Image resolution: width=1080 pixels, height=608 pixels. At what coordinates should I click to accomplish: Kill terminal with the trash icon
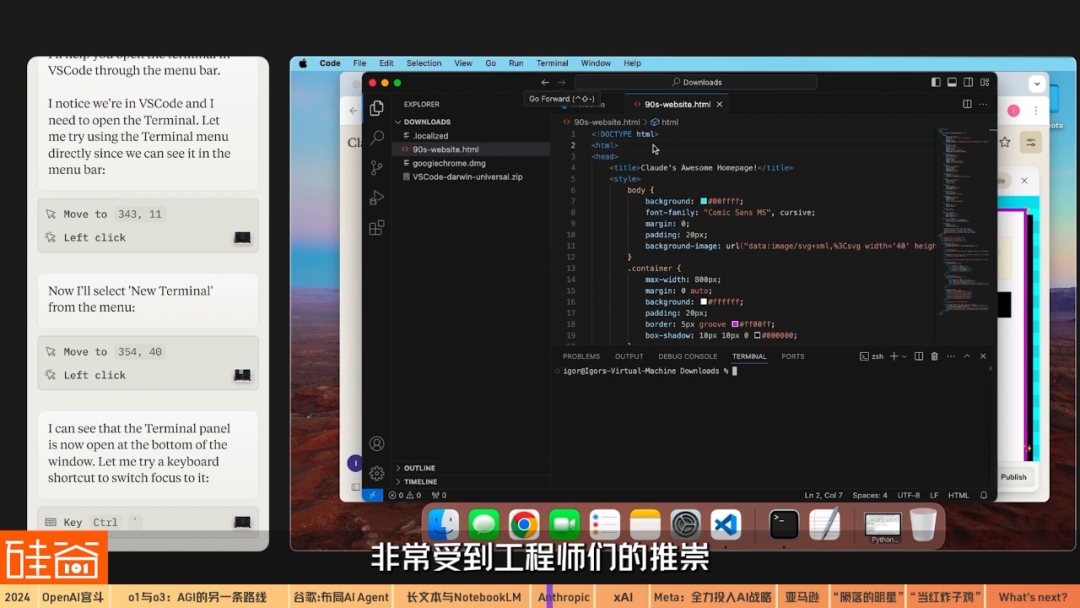click(x=934, y=356)
